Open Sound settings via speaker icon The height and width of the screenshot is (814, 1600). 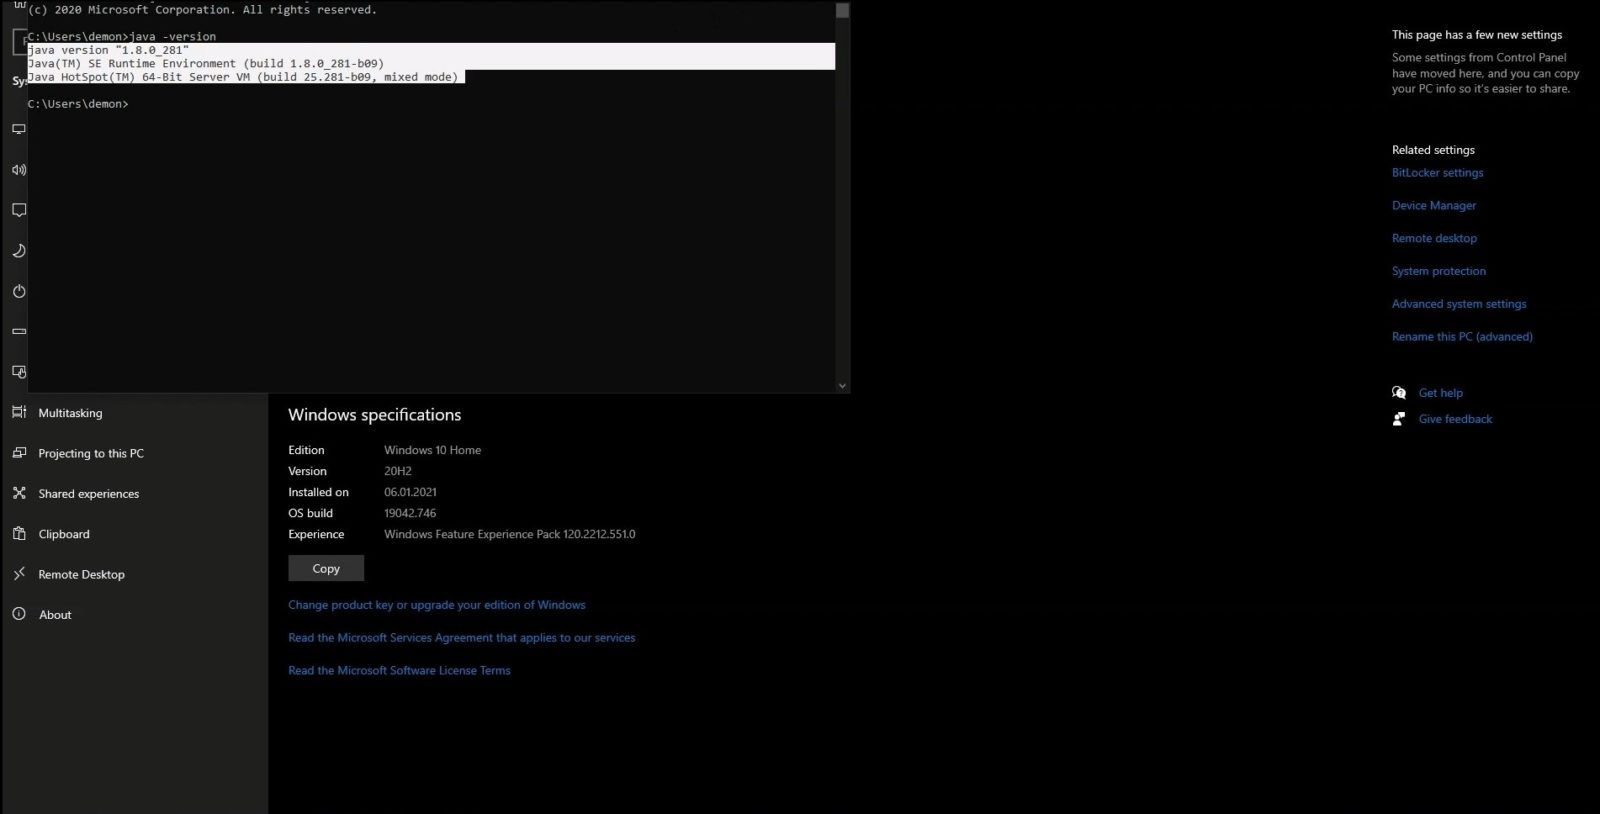[18, 170]
